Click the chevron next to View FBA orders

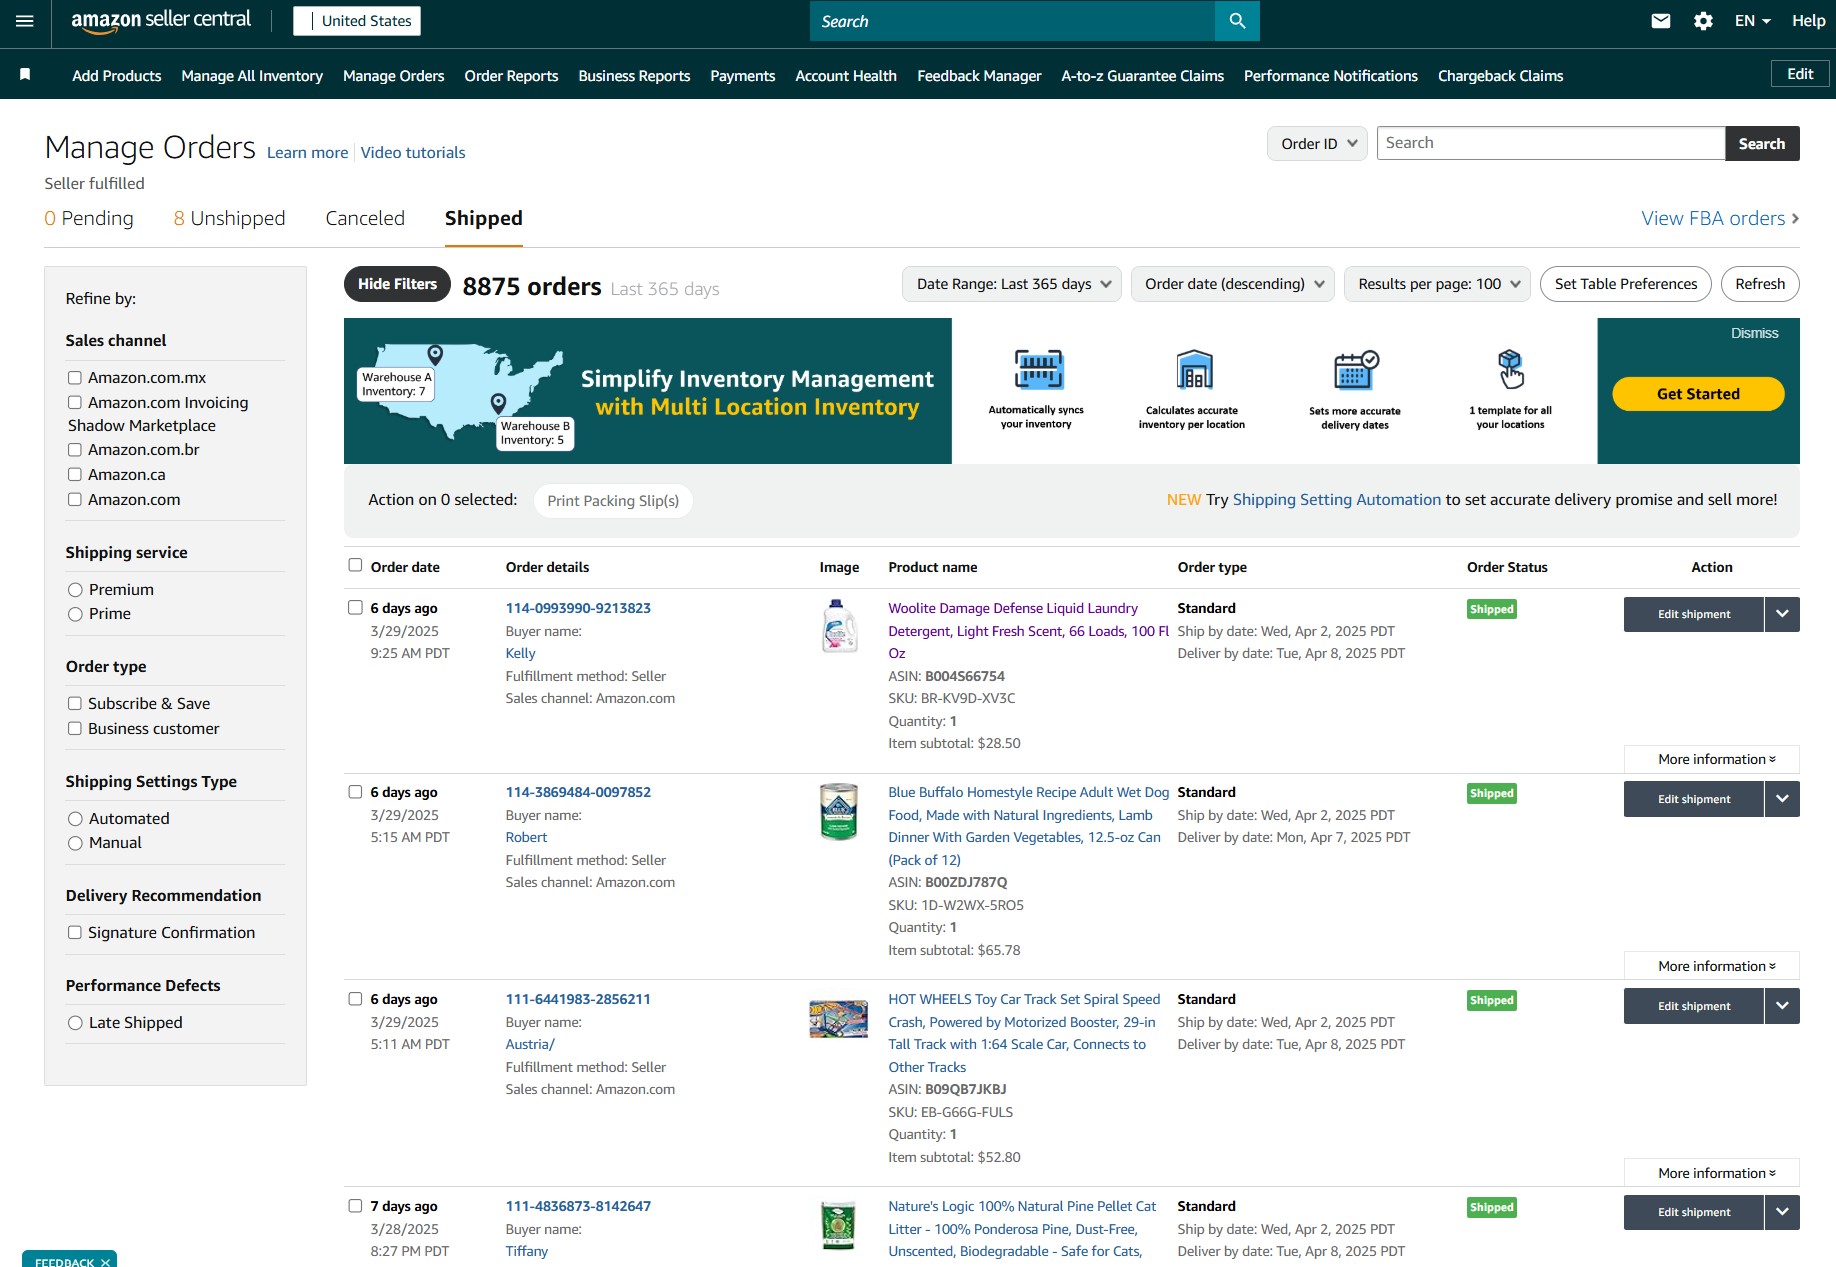pos(1795,218)
